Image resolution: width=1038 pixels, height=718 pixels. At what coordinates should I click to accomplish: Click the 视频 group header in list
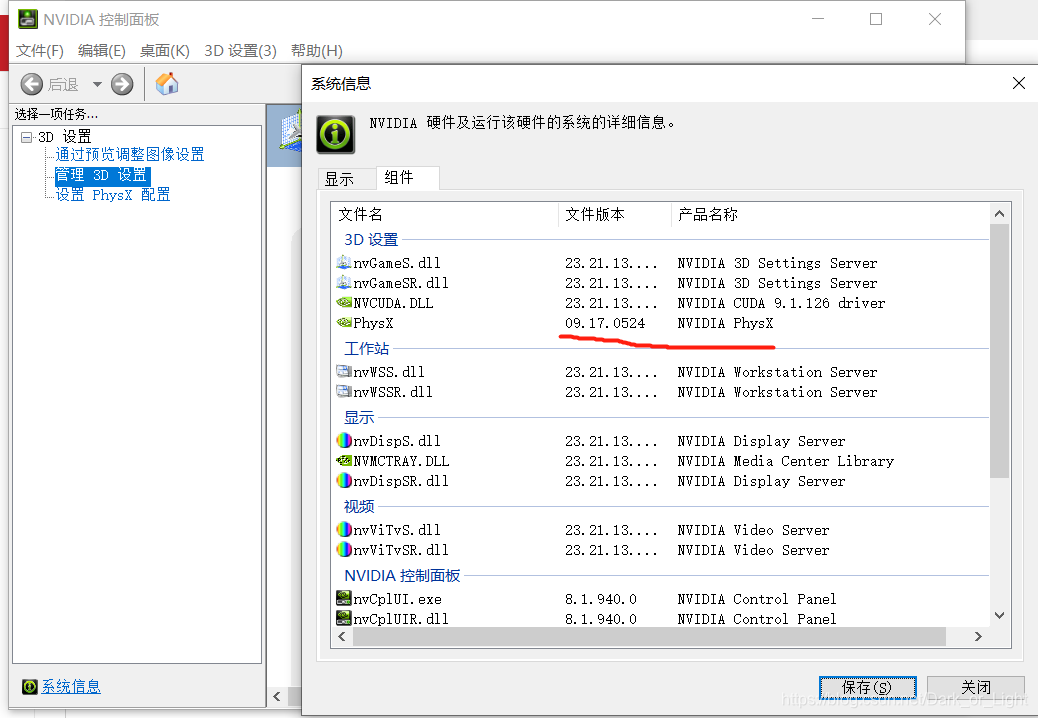[x=359, y=506]
